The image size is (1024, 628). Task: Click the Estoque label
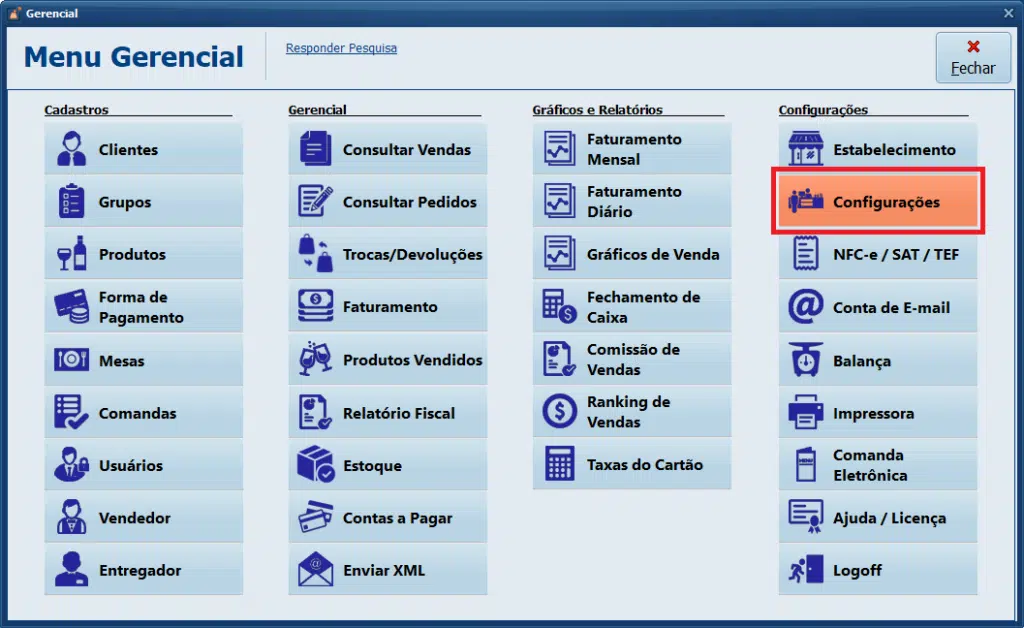[372, 465]
